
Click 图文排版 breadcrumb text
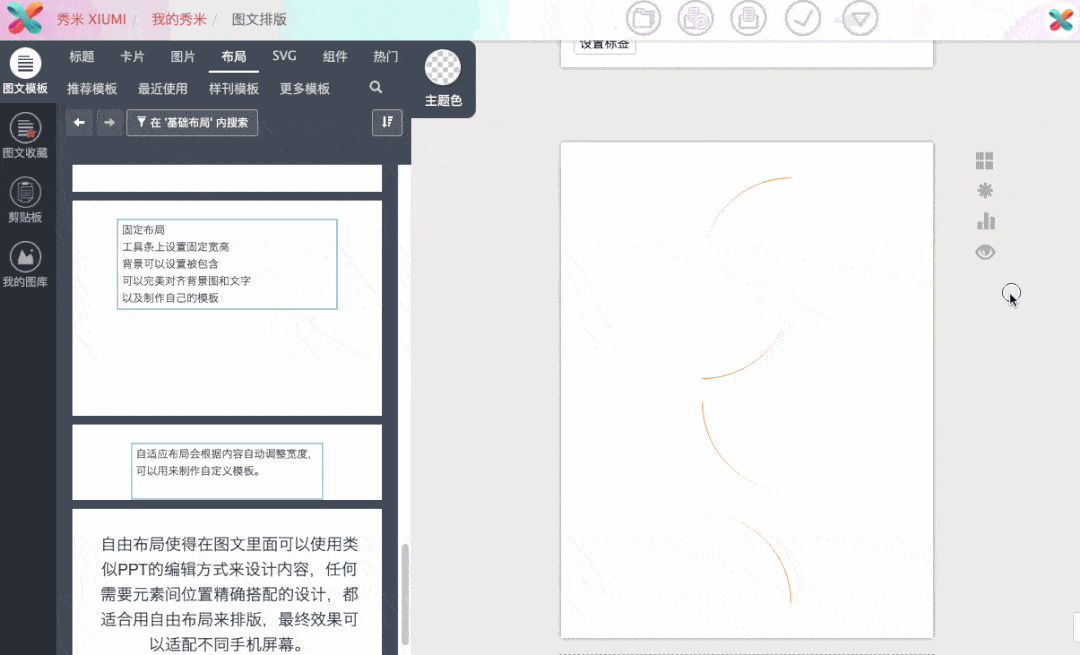pyautogui.click(x=259, y=19)
